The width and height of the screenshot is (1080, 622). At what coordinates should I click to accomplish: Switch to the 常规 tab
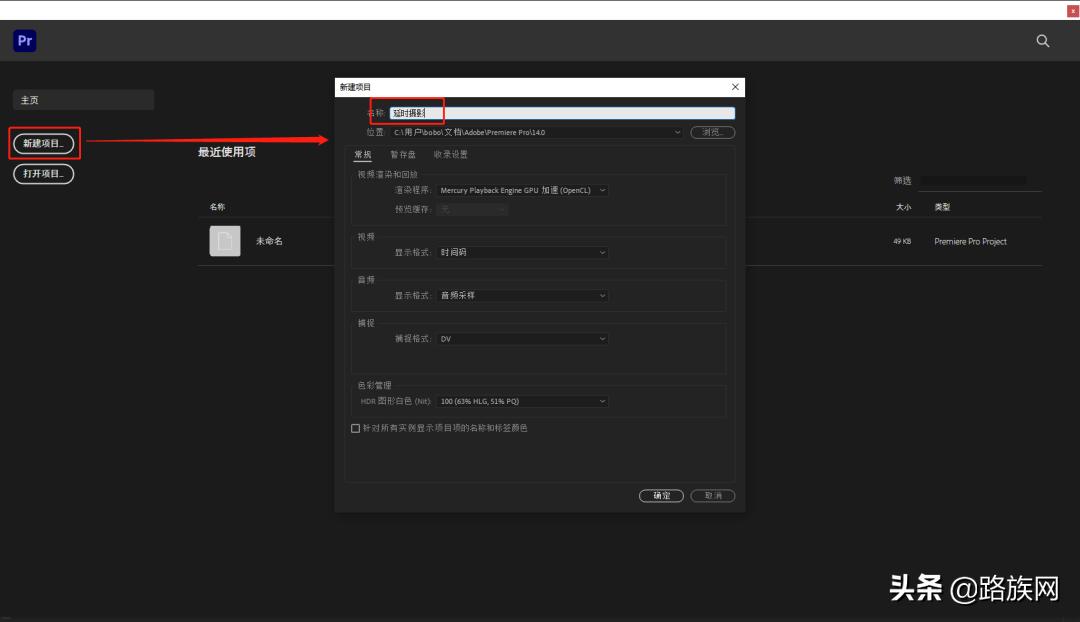[363, 154]
